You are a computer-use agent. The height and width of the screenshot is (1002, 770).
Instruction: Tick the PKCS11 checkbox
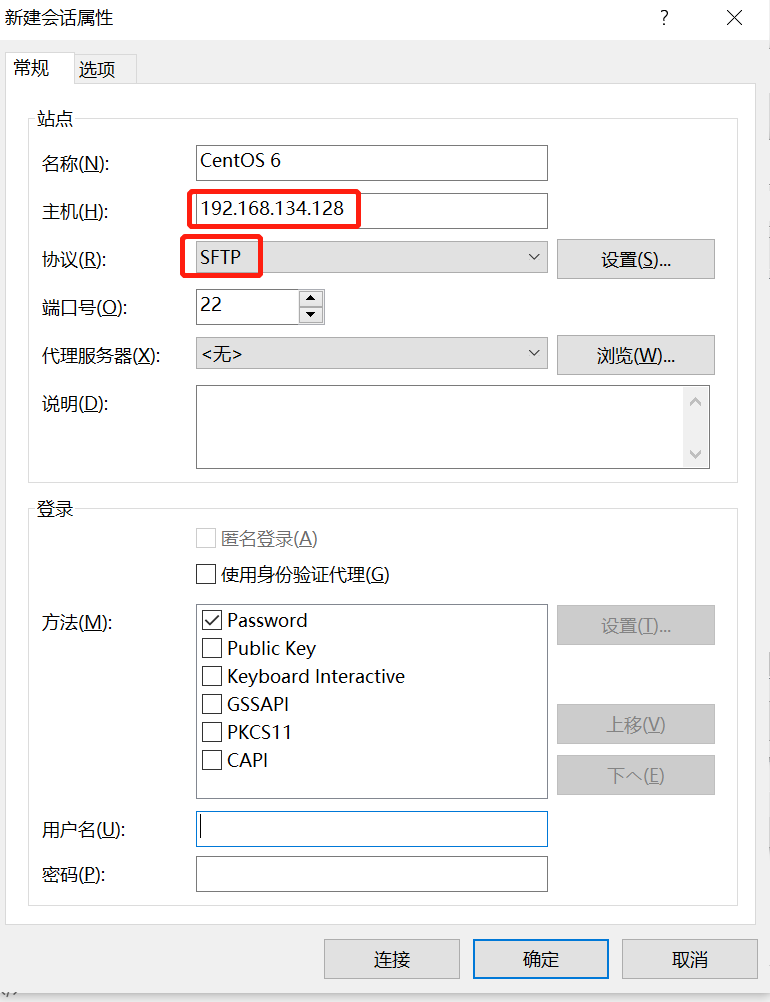pyautogui.click(x=212, y=732)
